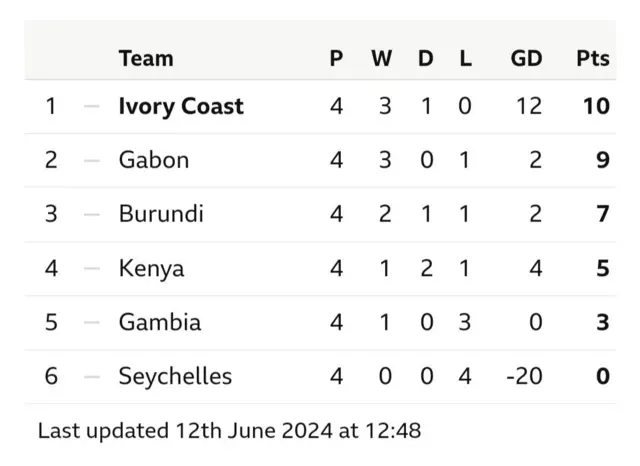Screen dimensions: 640x466
Task: Click the Ivory Coast team name
Action: click(x=180, y=106)
